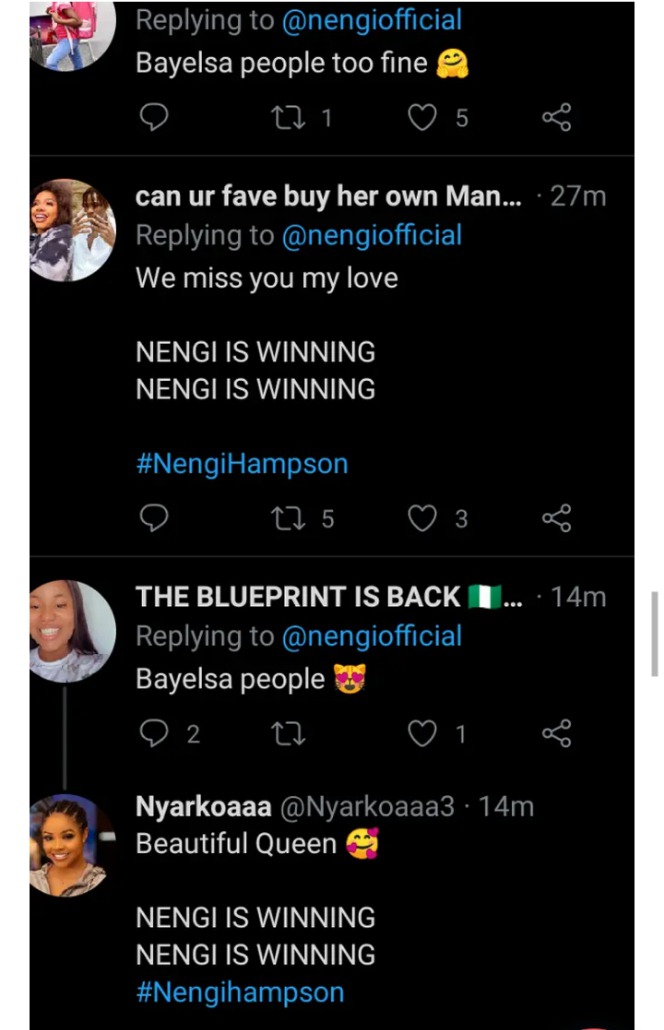Reply to the 'We miss you my love' tweet
Image resolution: width=664 pixels, height=1030 pixels.
[x=153, y=518]
